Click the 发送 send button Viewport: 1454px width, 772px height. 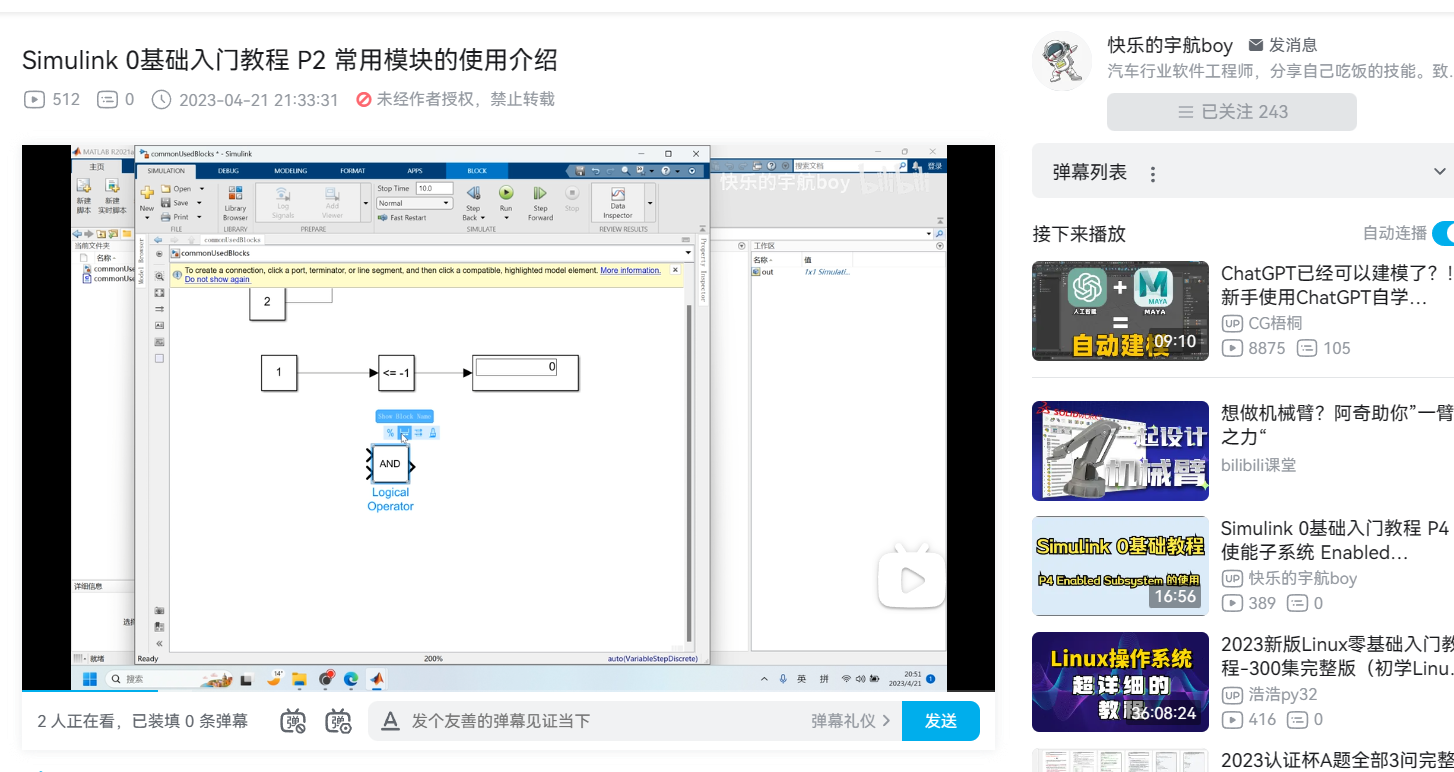[941, 721]
